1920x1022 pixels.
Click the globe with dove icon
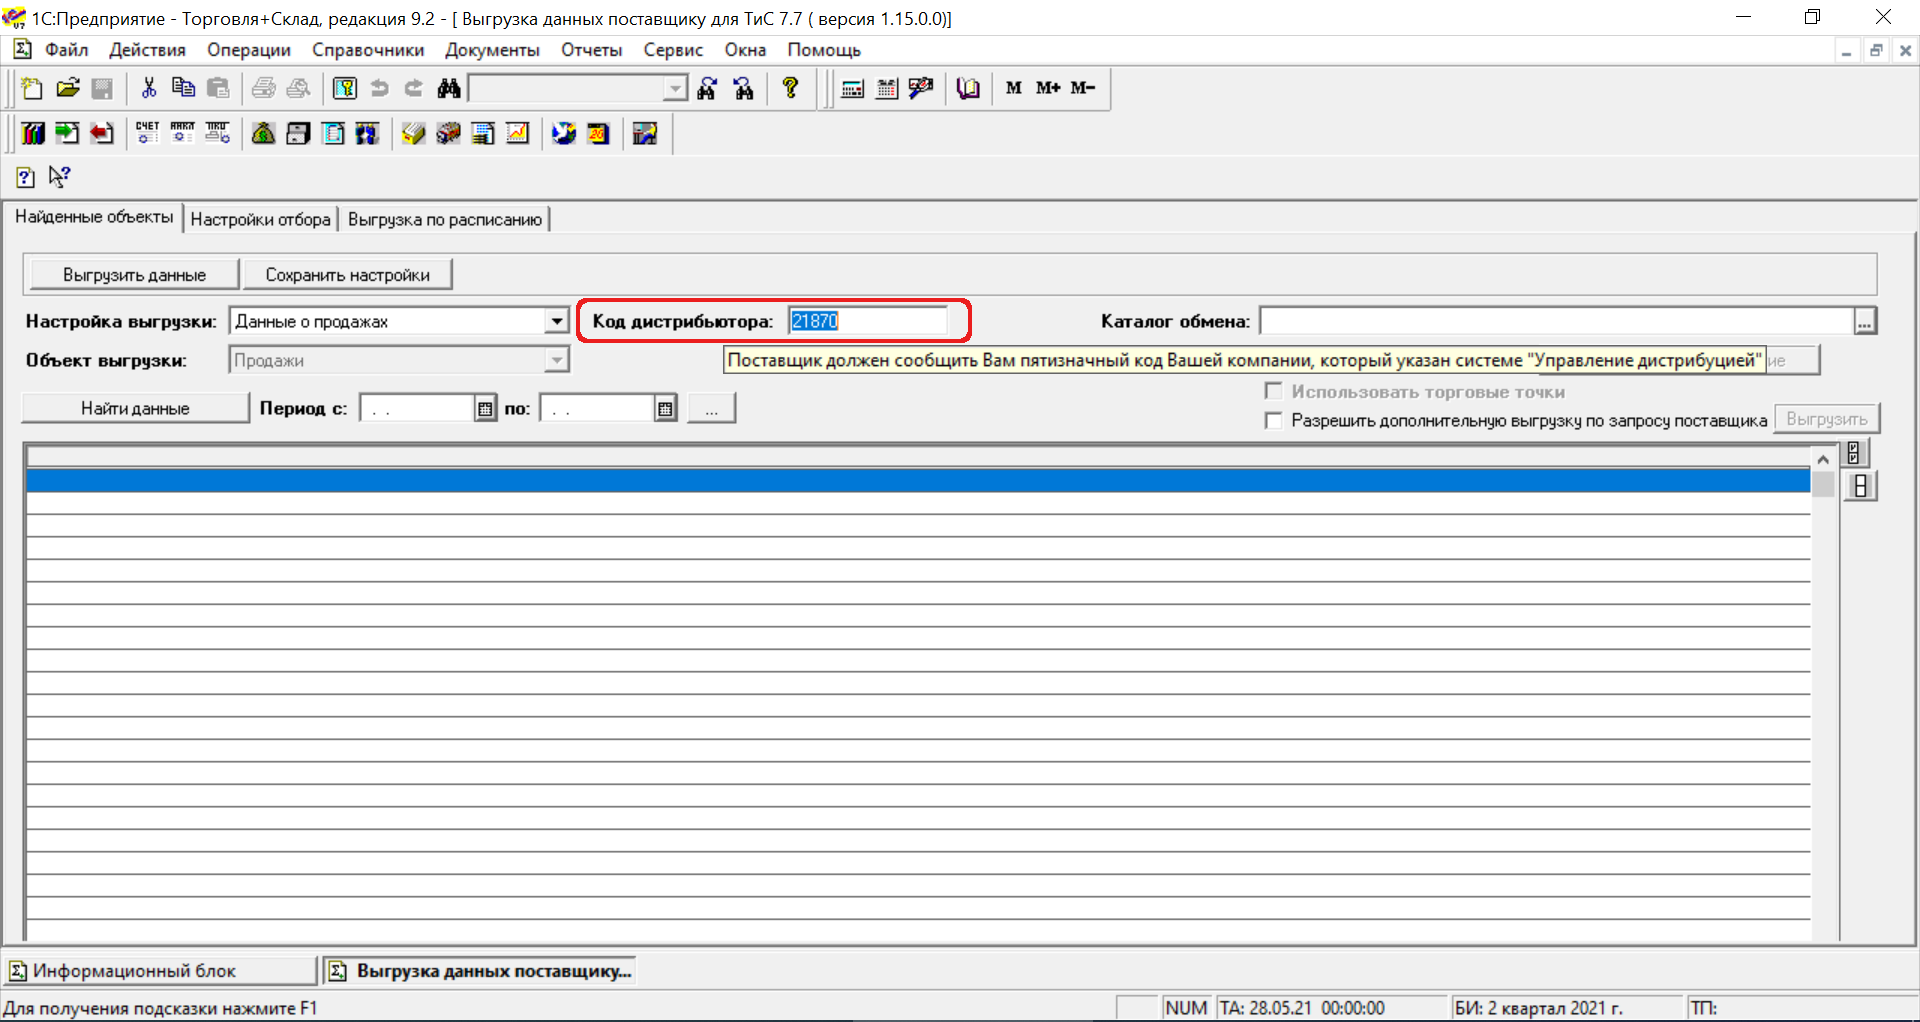coord(564,133)
